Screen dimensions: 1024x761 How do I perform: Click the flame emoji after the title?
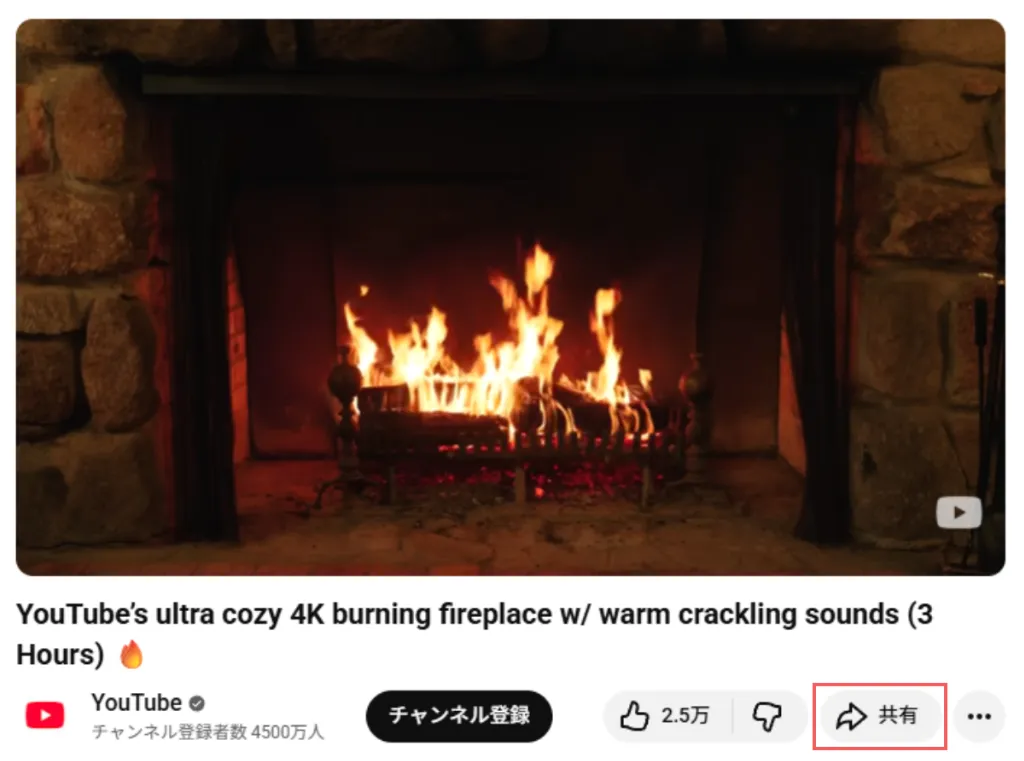[131, 654]
